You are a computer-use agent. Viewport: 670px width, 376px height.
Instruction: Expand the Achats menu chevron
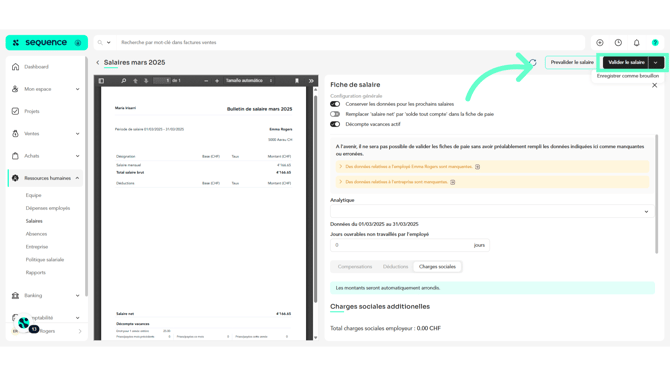click(x=77, y=156)
